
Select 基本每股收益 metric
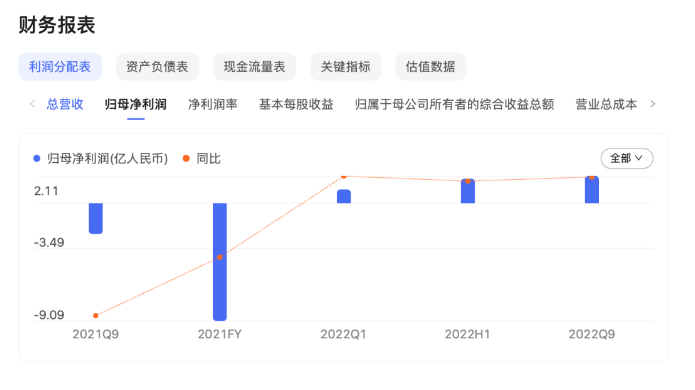click(296, 104)
